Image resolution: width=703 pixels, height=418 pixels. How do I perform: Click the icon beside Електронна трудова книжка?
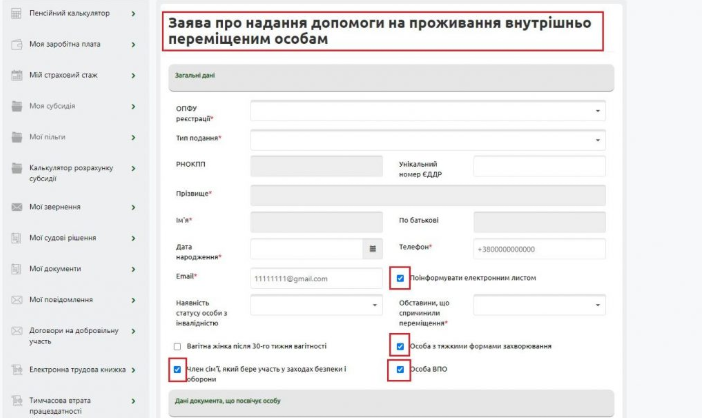17,369
